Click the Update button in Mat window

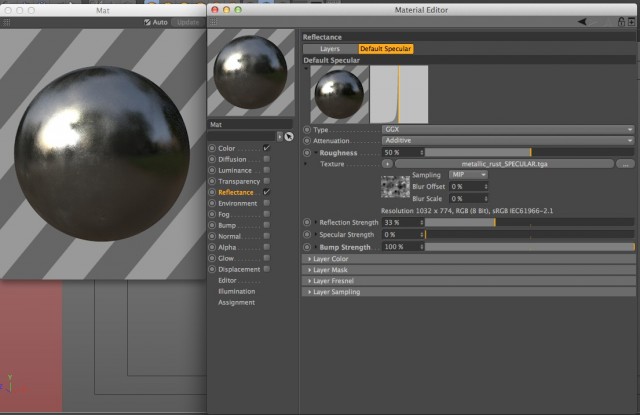coord(188,22)
